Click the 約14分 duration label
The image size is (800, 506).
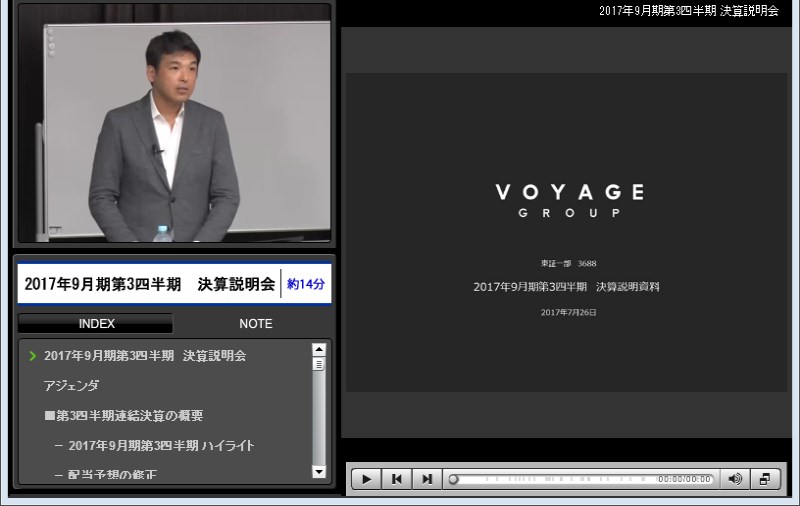[x=306, y=284]
